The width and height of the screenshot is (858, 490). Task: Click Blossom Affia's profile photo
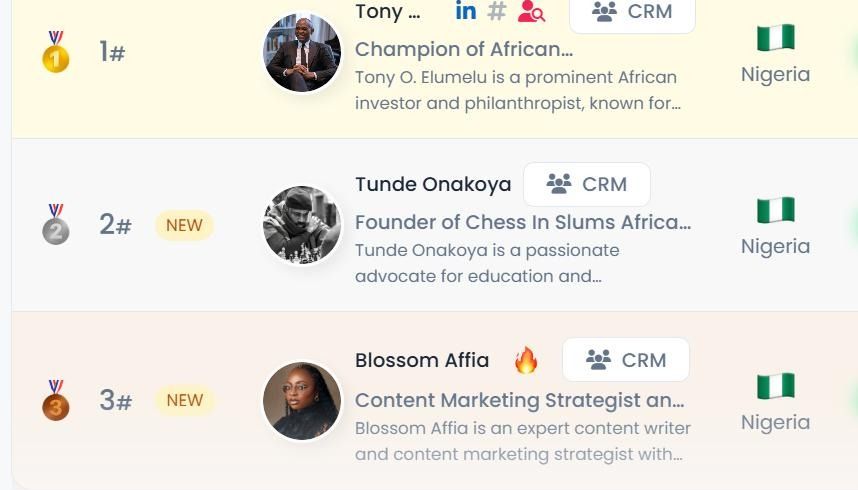click(302, 400)
